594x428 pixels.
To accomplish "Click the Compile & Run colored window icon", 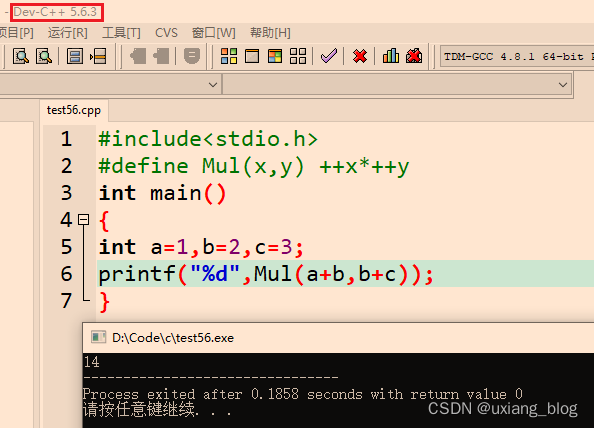I will [x=275, y=56].
